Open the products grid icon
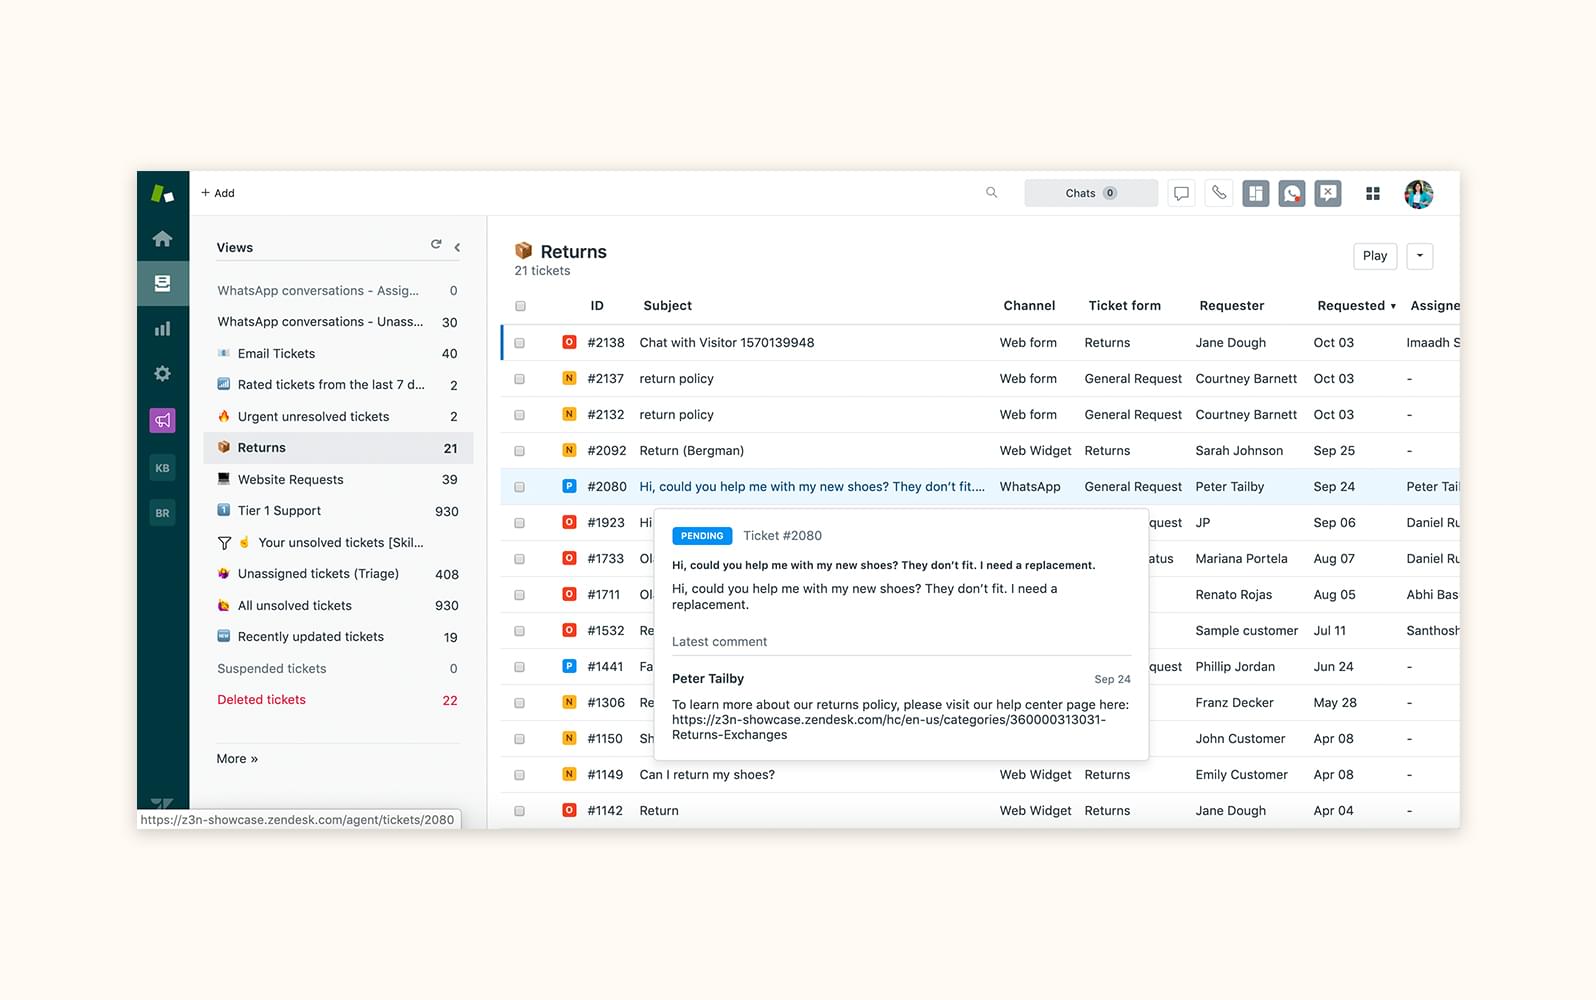 pos(1373,194)
